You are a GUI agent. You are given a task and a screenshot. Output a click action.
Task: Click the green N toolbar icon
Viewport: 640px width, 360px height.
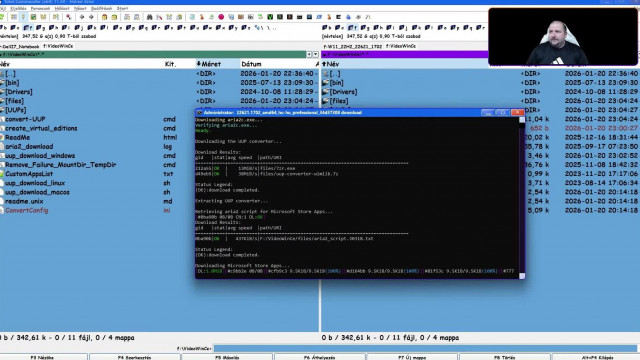(x=270, y=17)
